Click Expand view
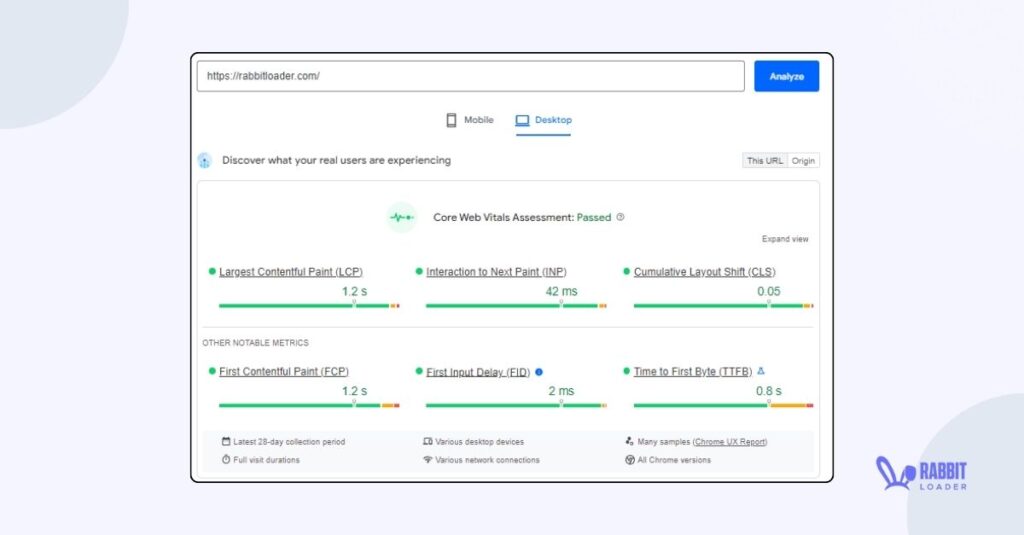The image size is (1024, 535). click(x=785, y=239)
